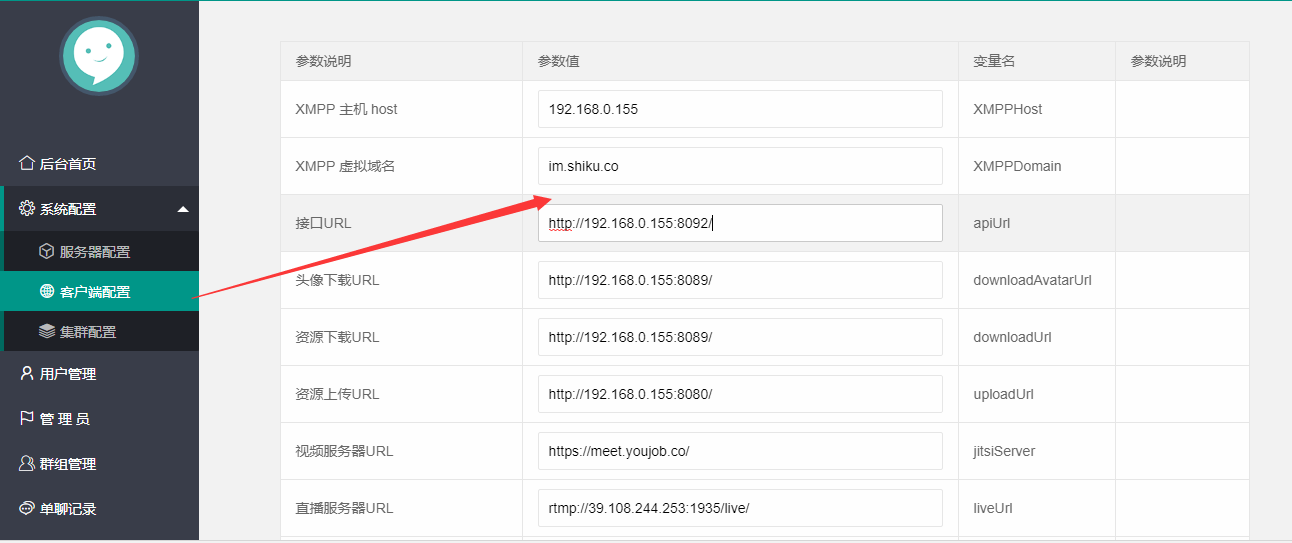
Task: Click the 资源下载URL row label
Action: tap(338, 337)
